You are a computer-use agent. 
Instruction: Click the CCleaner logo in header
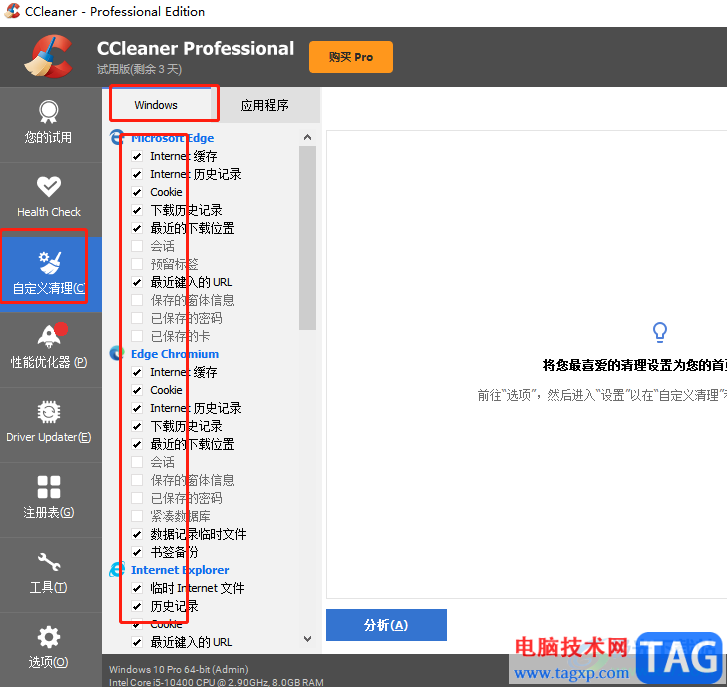49,57
